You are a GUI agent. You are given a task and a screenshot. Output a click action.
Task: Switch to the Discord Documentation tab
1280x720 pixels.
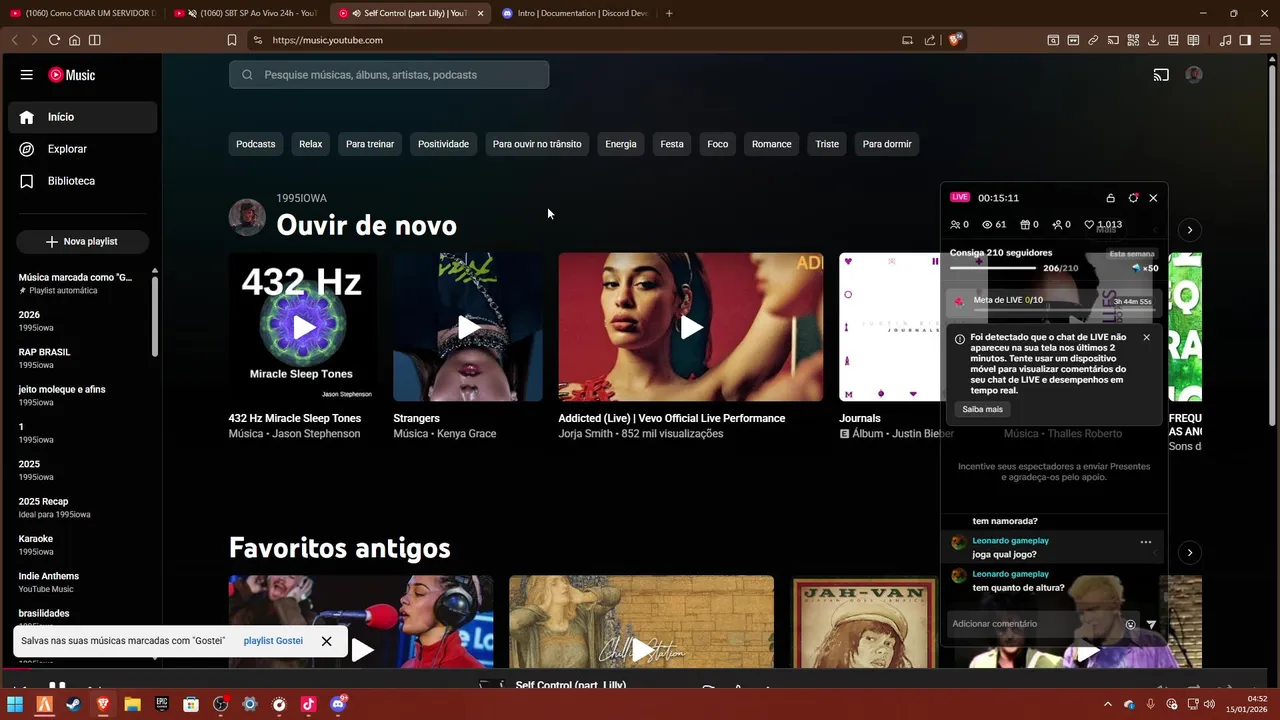pos(575,13)
